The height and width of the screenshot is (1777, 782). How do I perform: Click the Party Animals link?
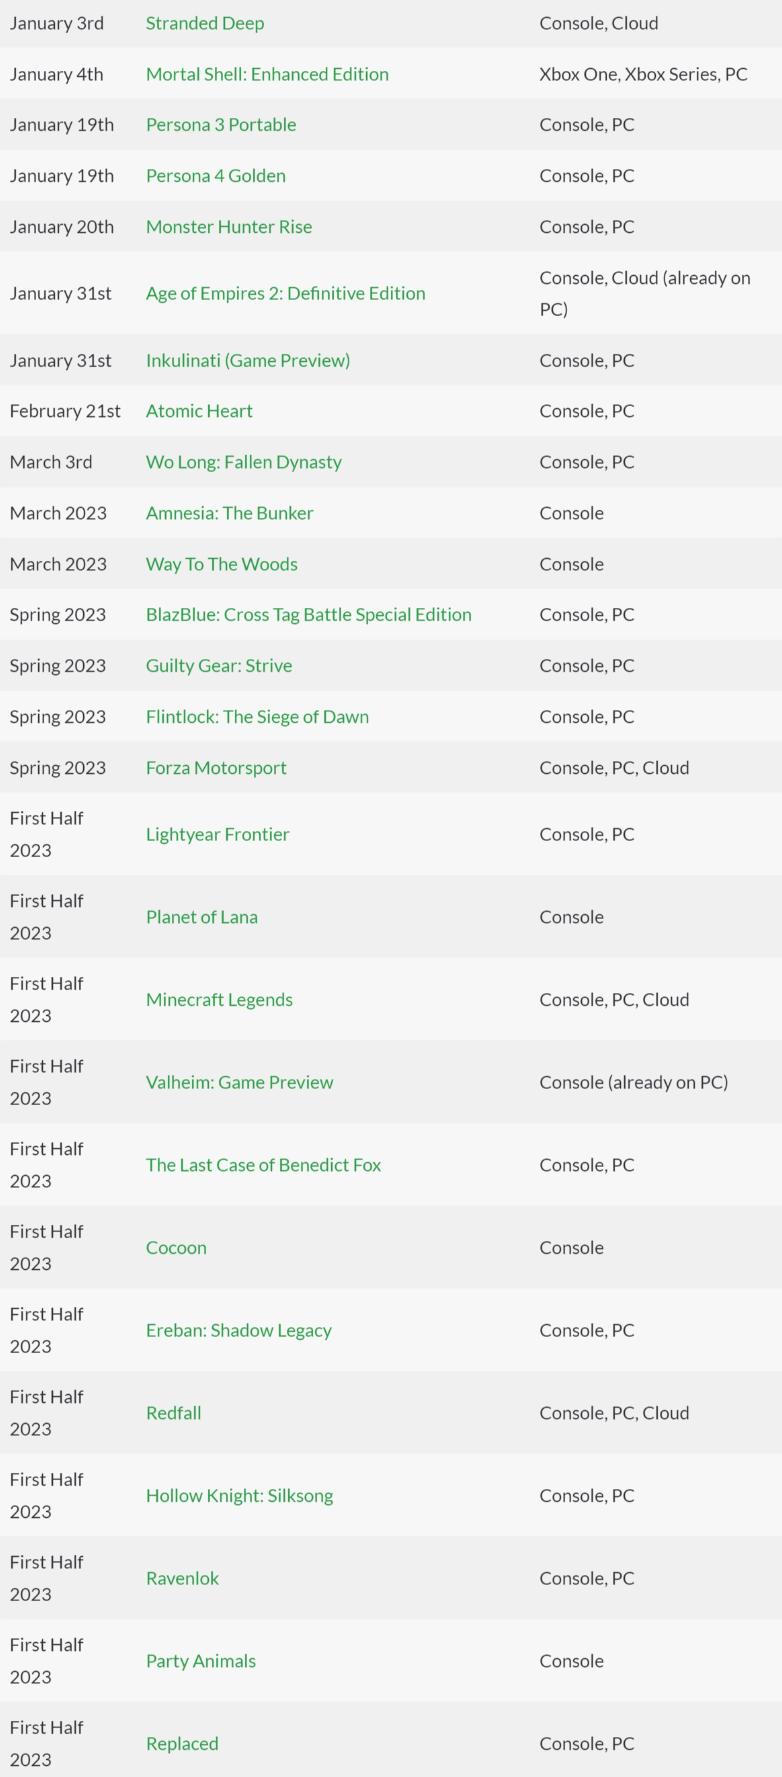[x=201, y=1661]
